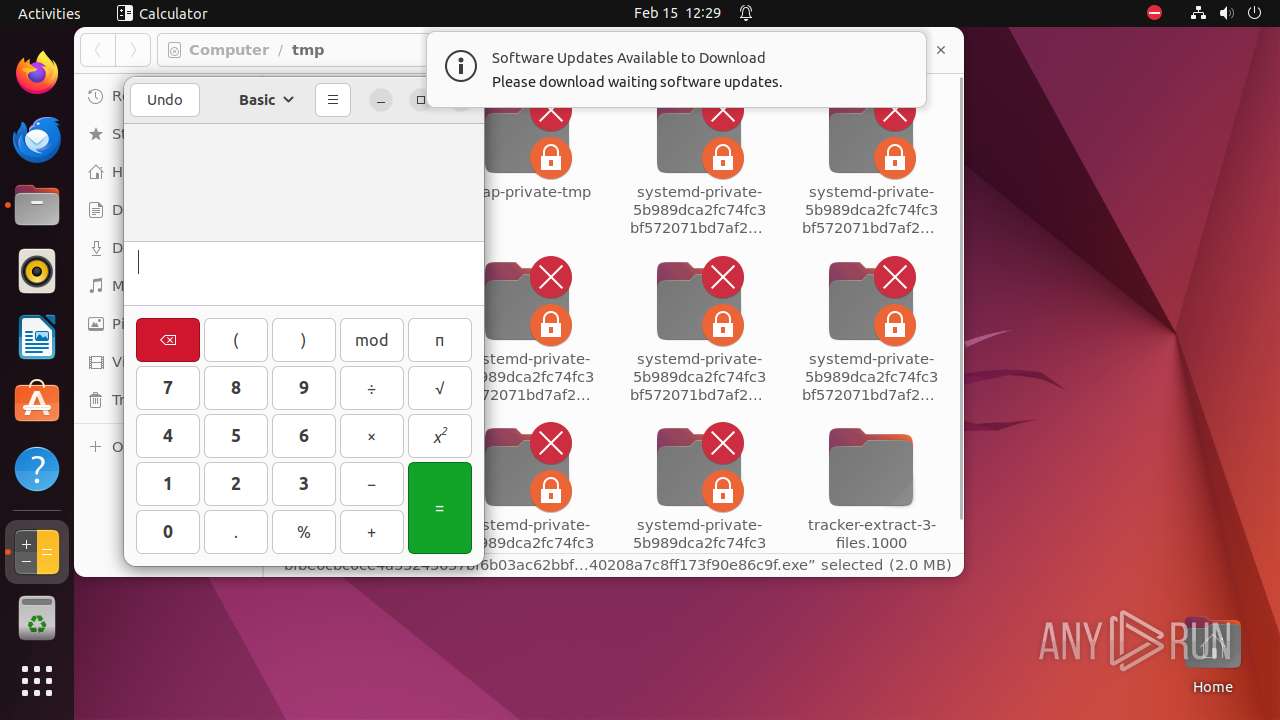
Task: Click the square root key
Action: (x=440, y=388)
